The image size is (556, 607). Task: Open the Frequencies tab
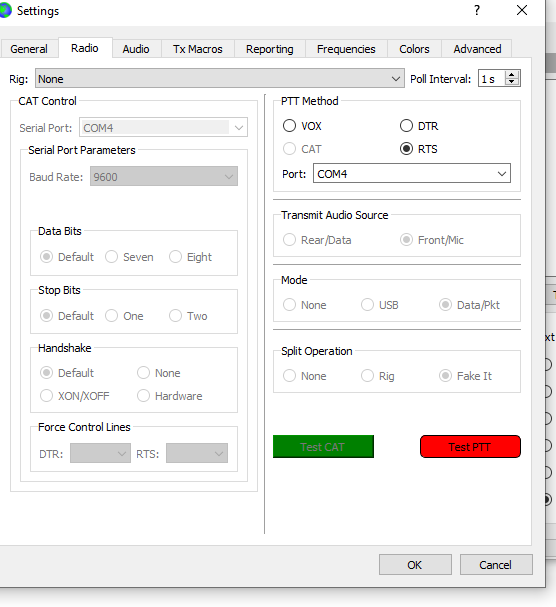tap(346, 49)
